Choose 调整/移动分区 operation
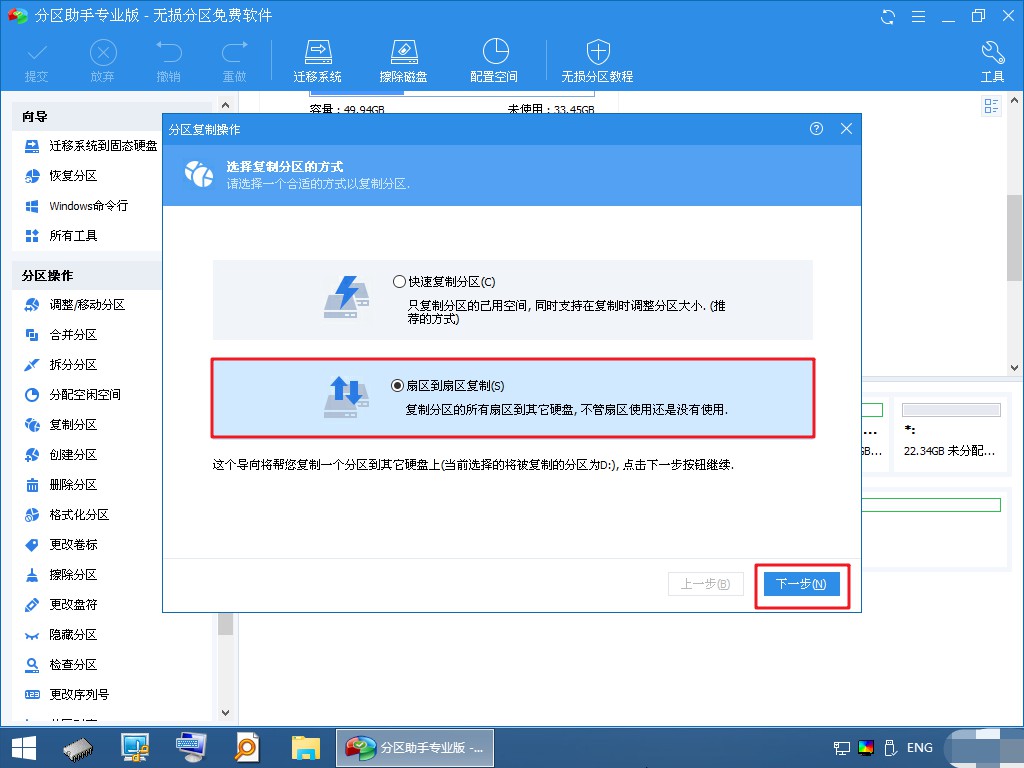Viewport: 1024px width, 768px height. point(74,305)
